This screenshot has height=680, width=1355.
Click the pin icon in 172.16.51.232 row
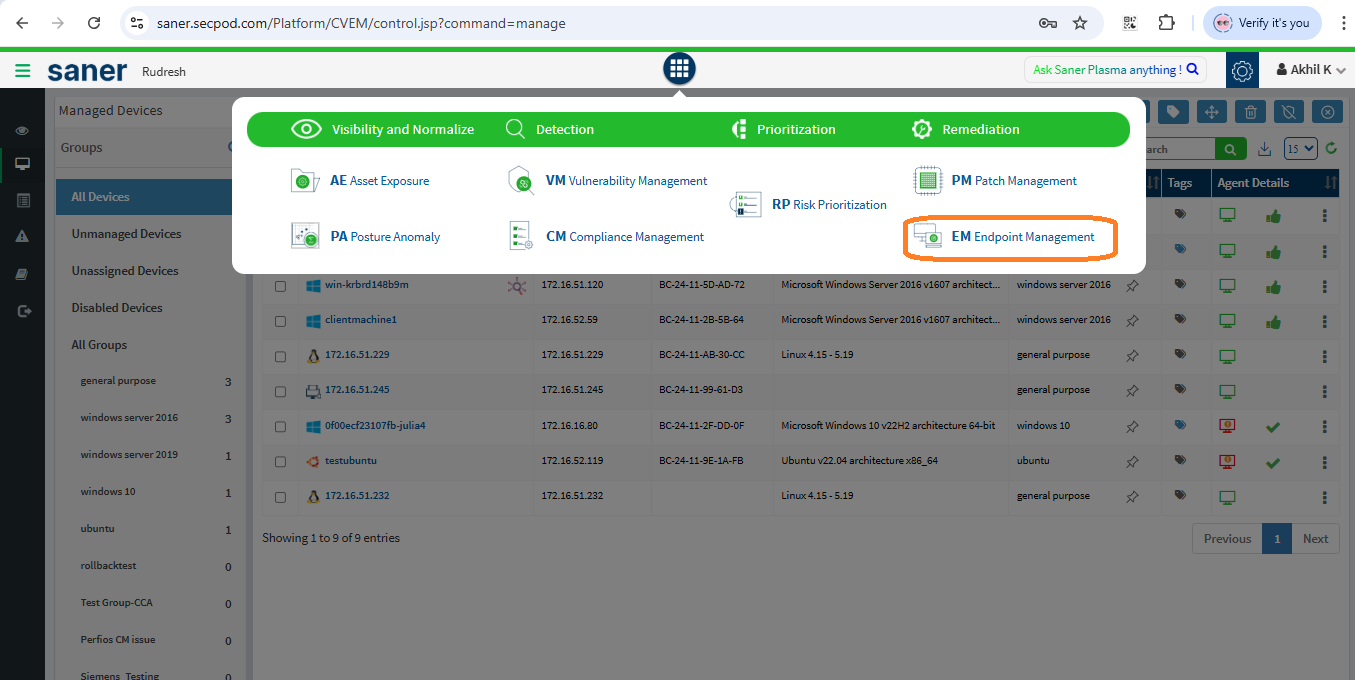(x=1132, y=496)
